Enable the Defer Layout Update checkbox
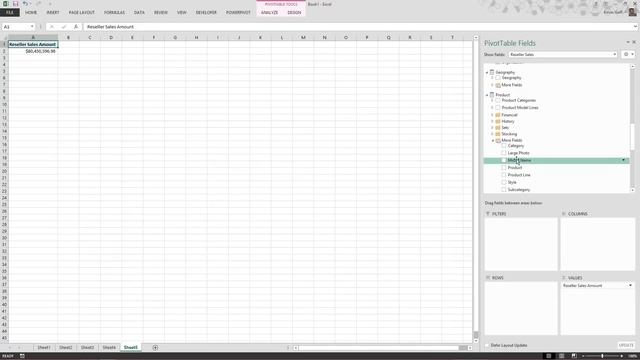 pos(487,345)
